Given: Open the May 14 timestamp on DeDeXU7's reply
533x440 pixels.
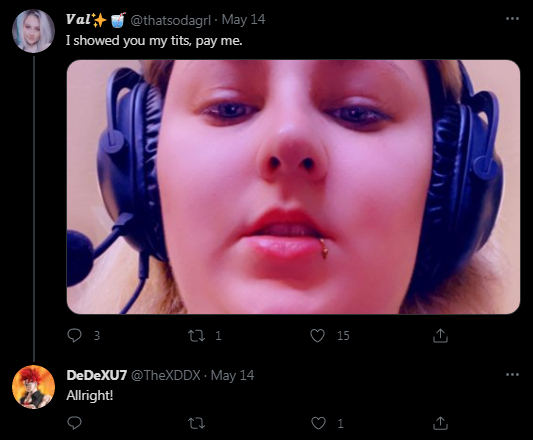Looking at the screenshot, I should tap(233, 375).
